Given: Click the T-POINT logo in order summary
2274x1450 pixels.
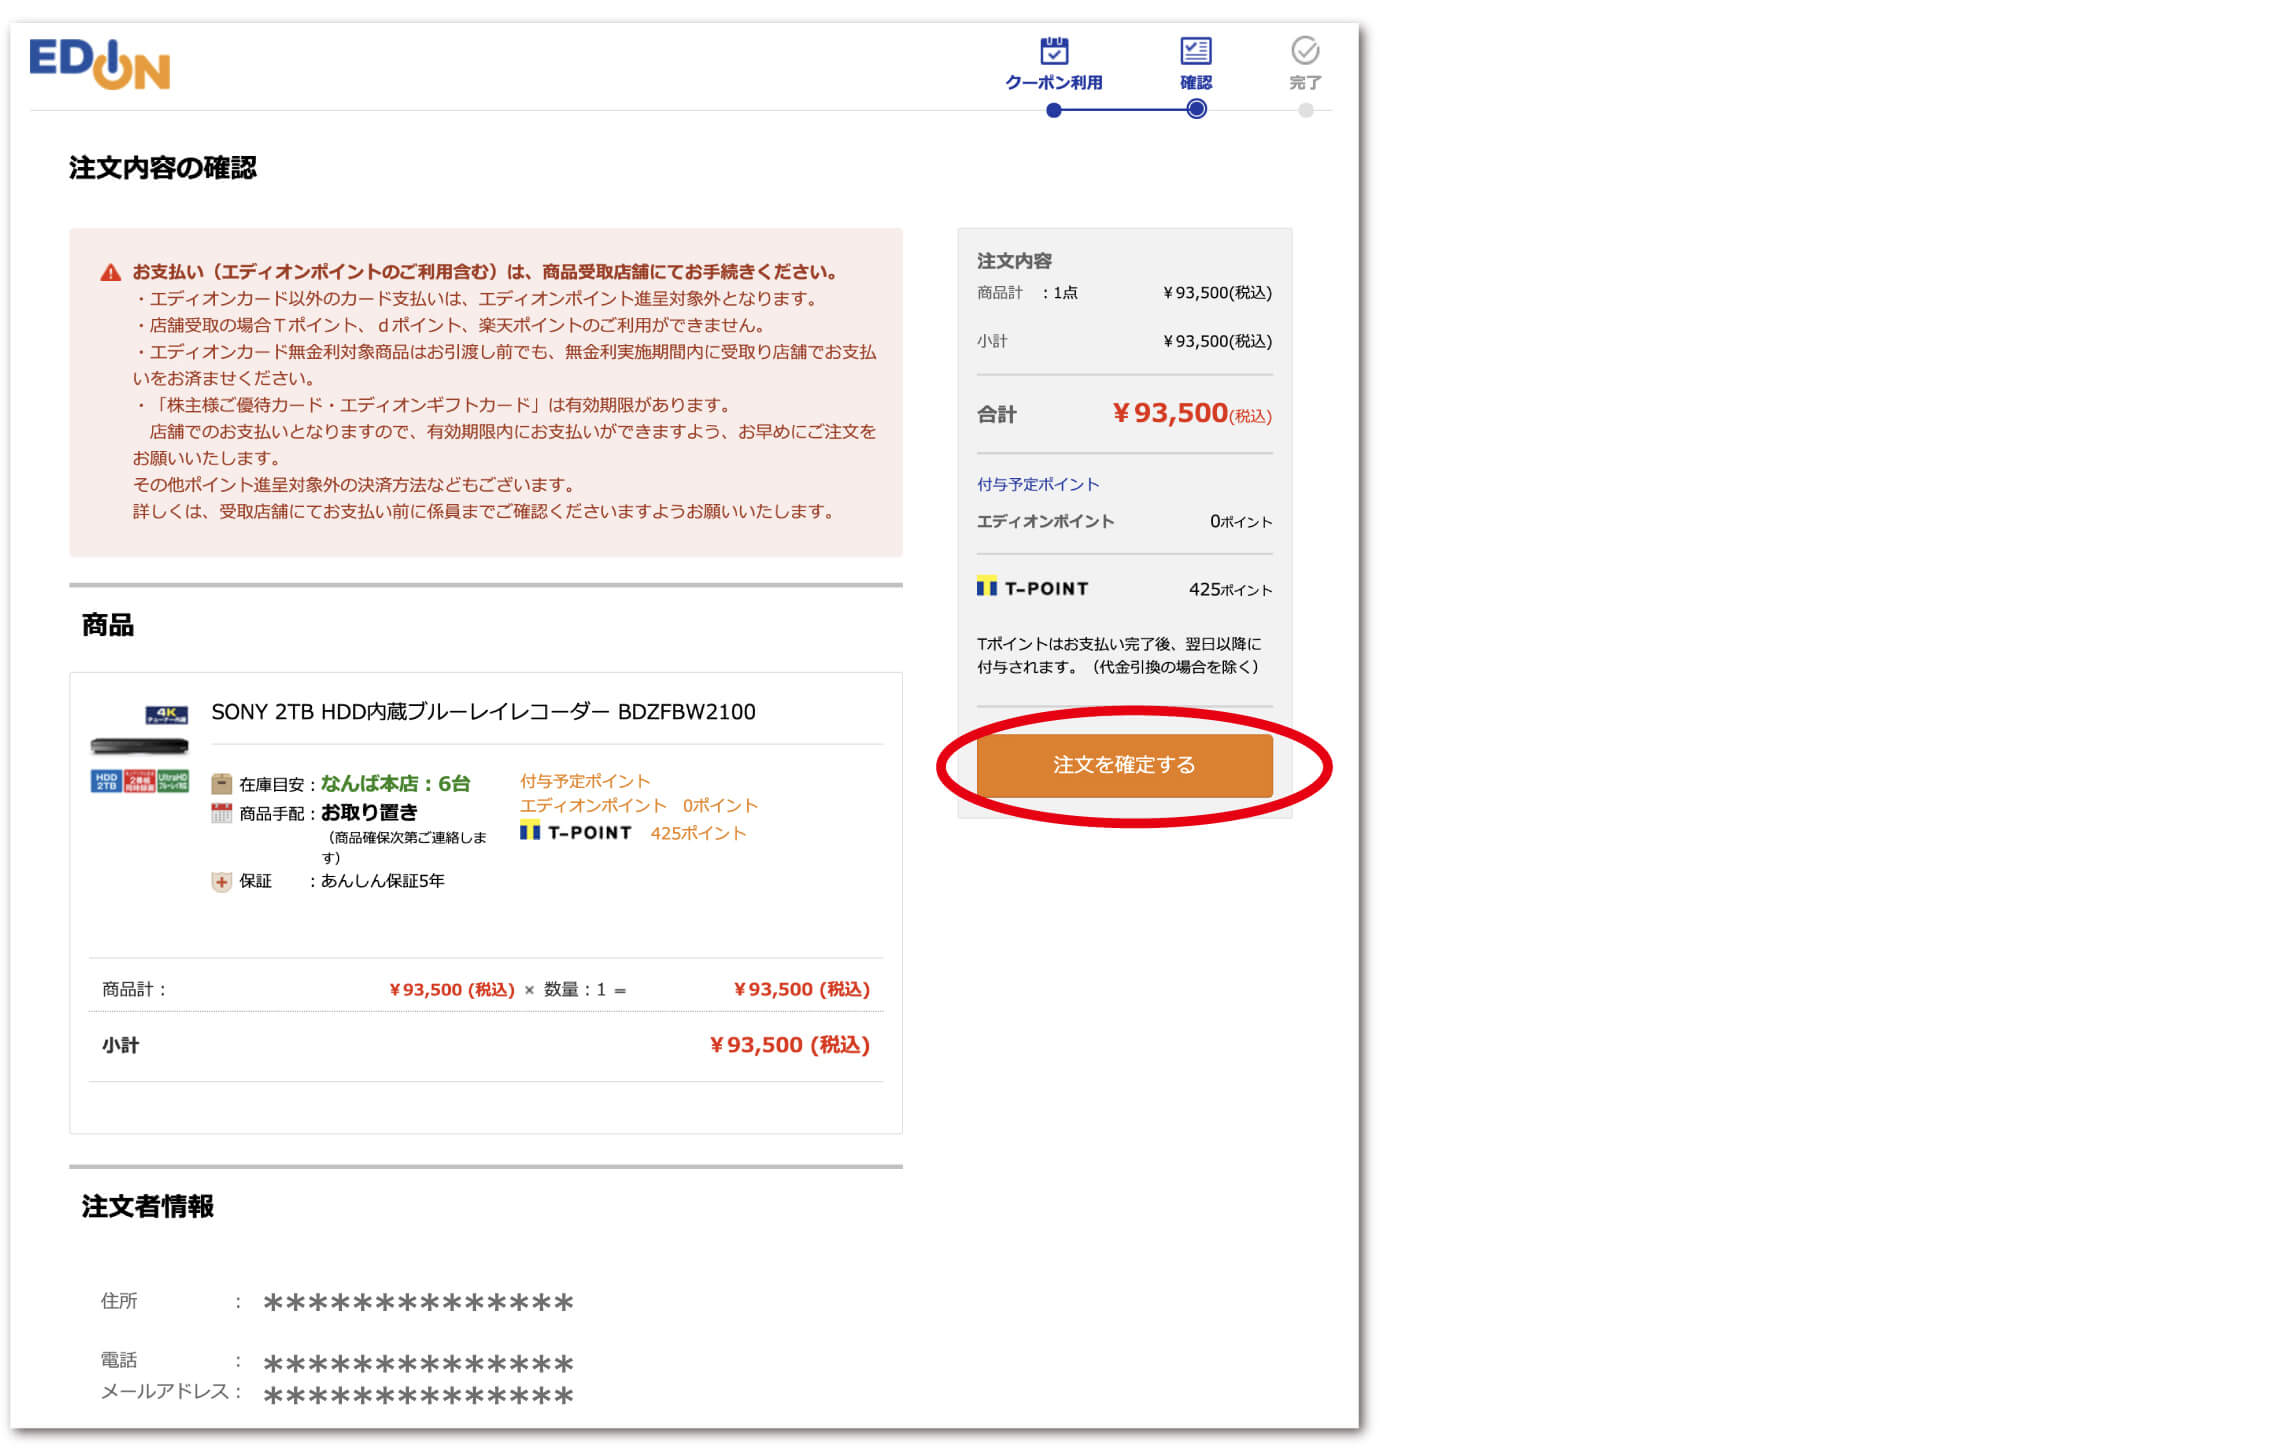Looking at the screenshot, I should click(1033, 588).
